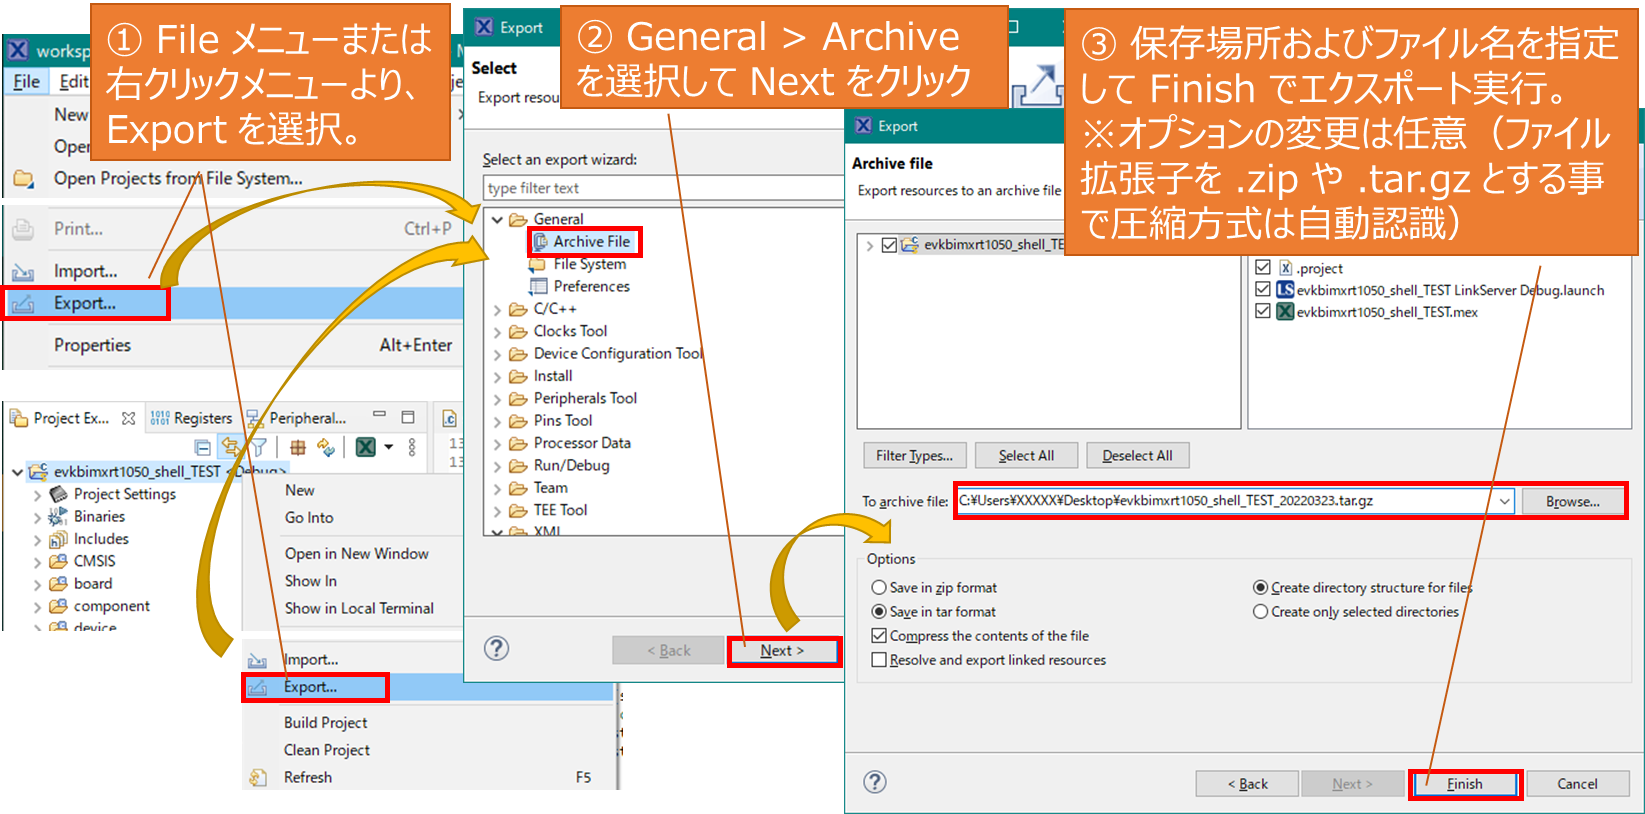1645x814 pixels.
Task: Click the Collapse All icon in Project Explorer
Action: [202, 447]
